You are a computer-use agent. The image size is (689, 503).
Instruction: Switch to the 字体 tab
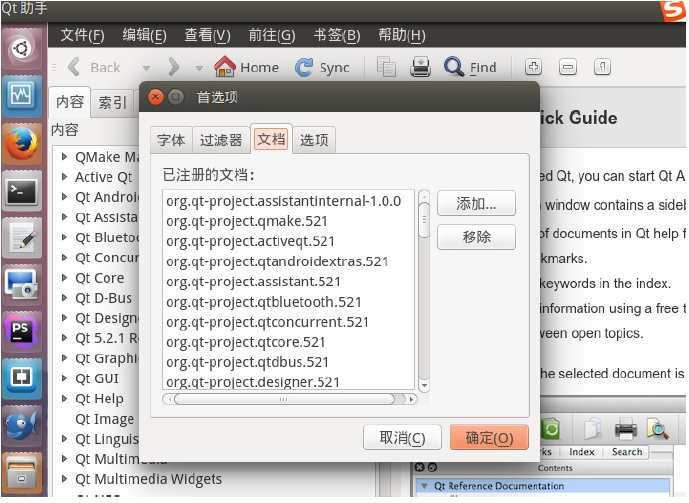point(171,140)
